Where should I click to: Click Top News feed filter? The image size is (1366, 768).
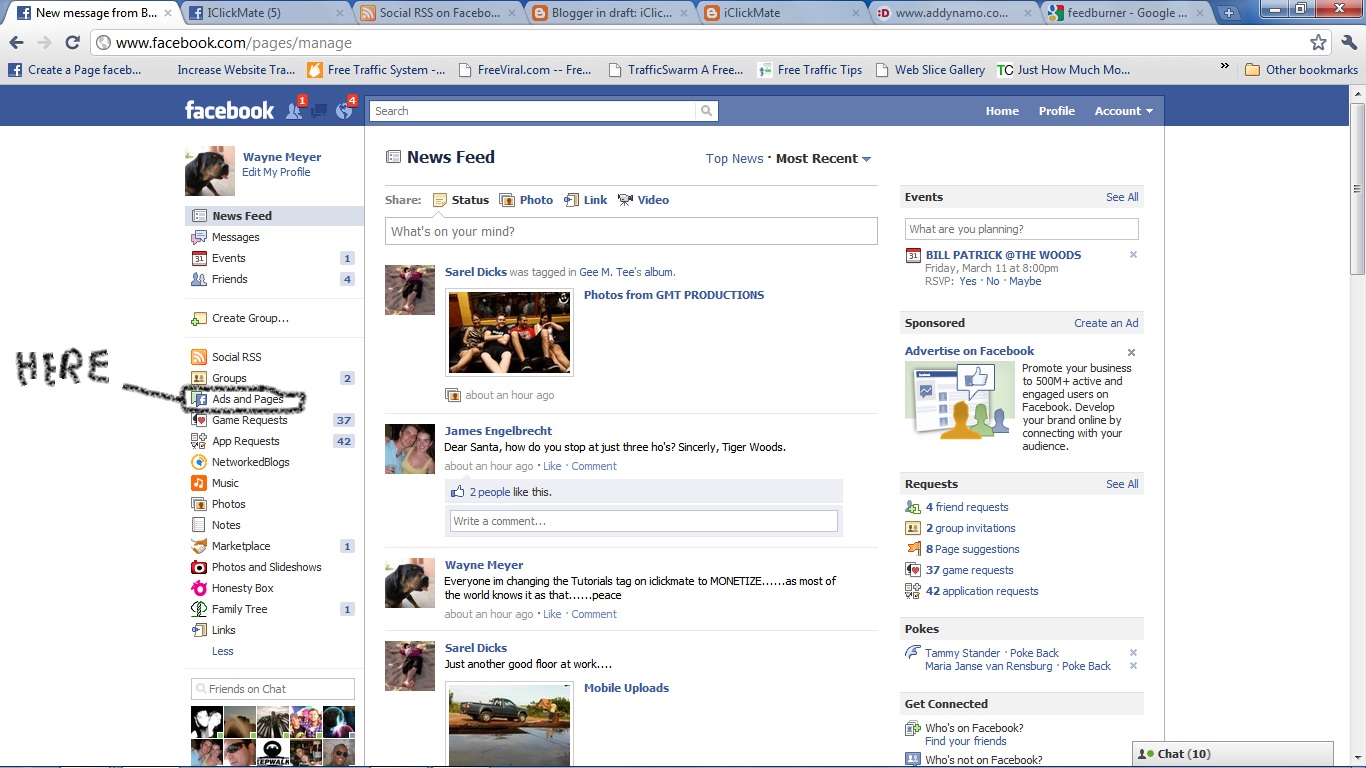[734, 159]
